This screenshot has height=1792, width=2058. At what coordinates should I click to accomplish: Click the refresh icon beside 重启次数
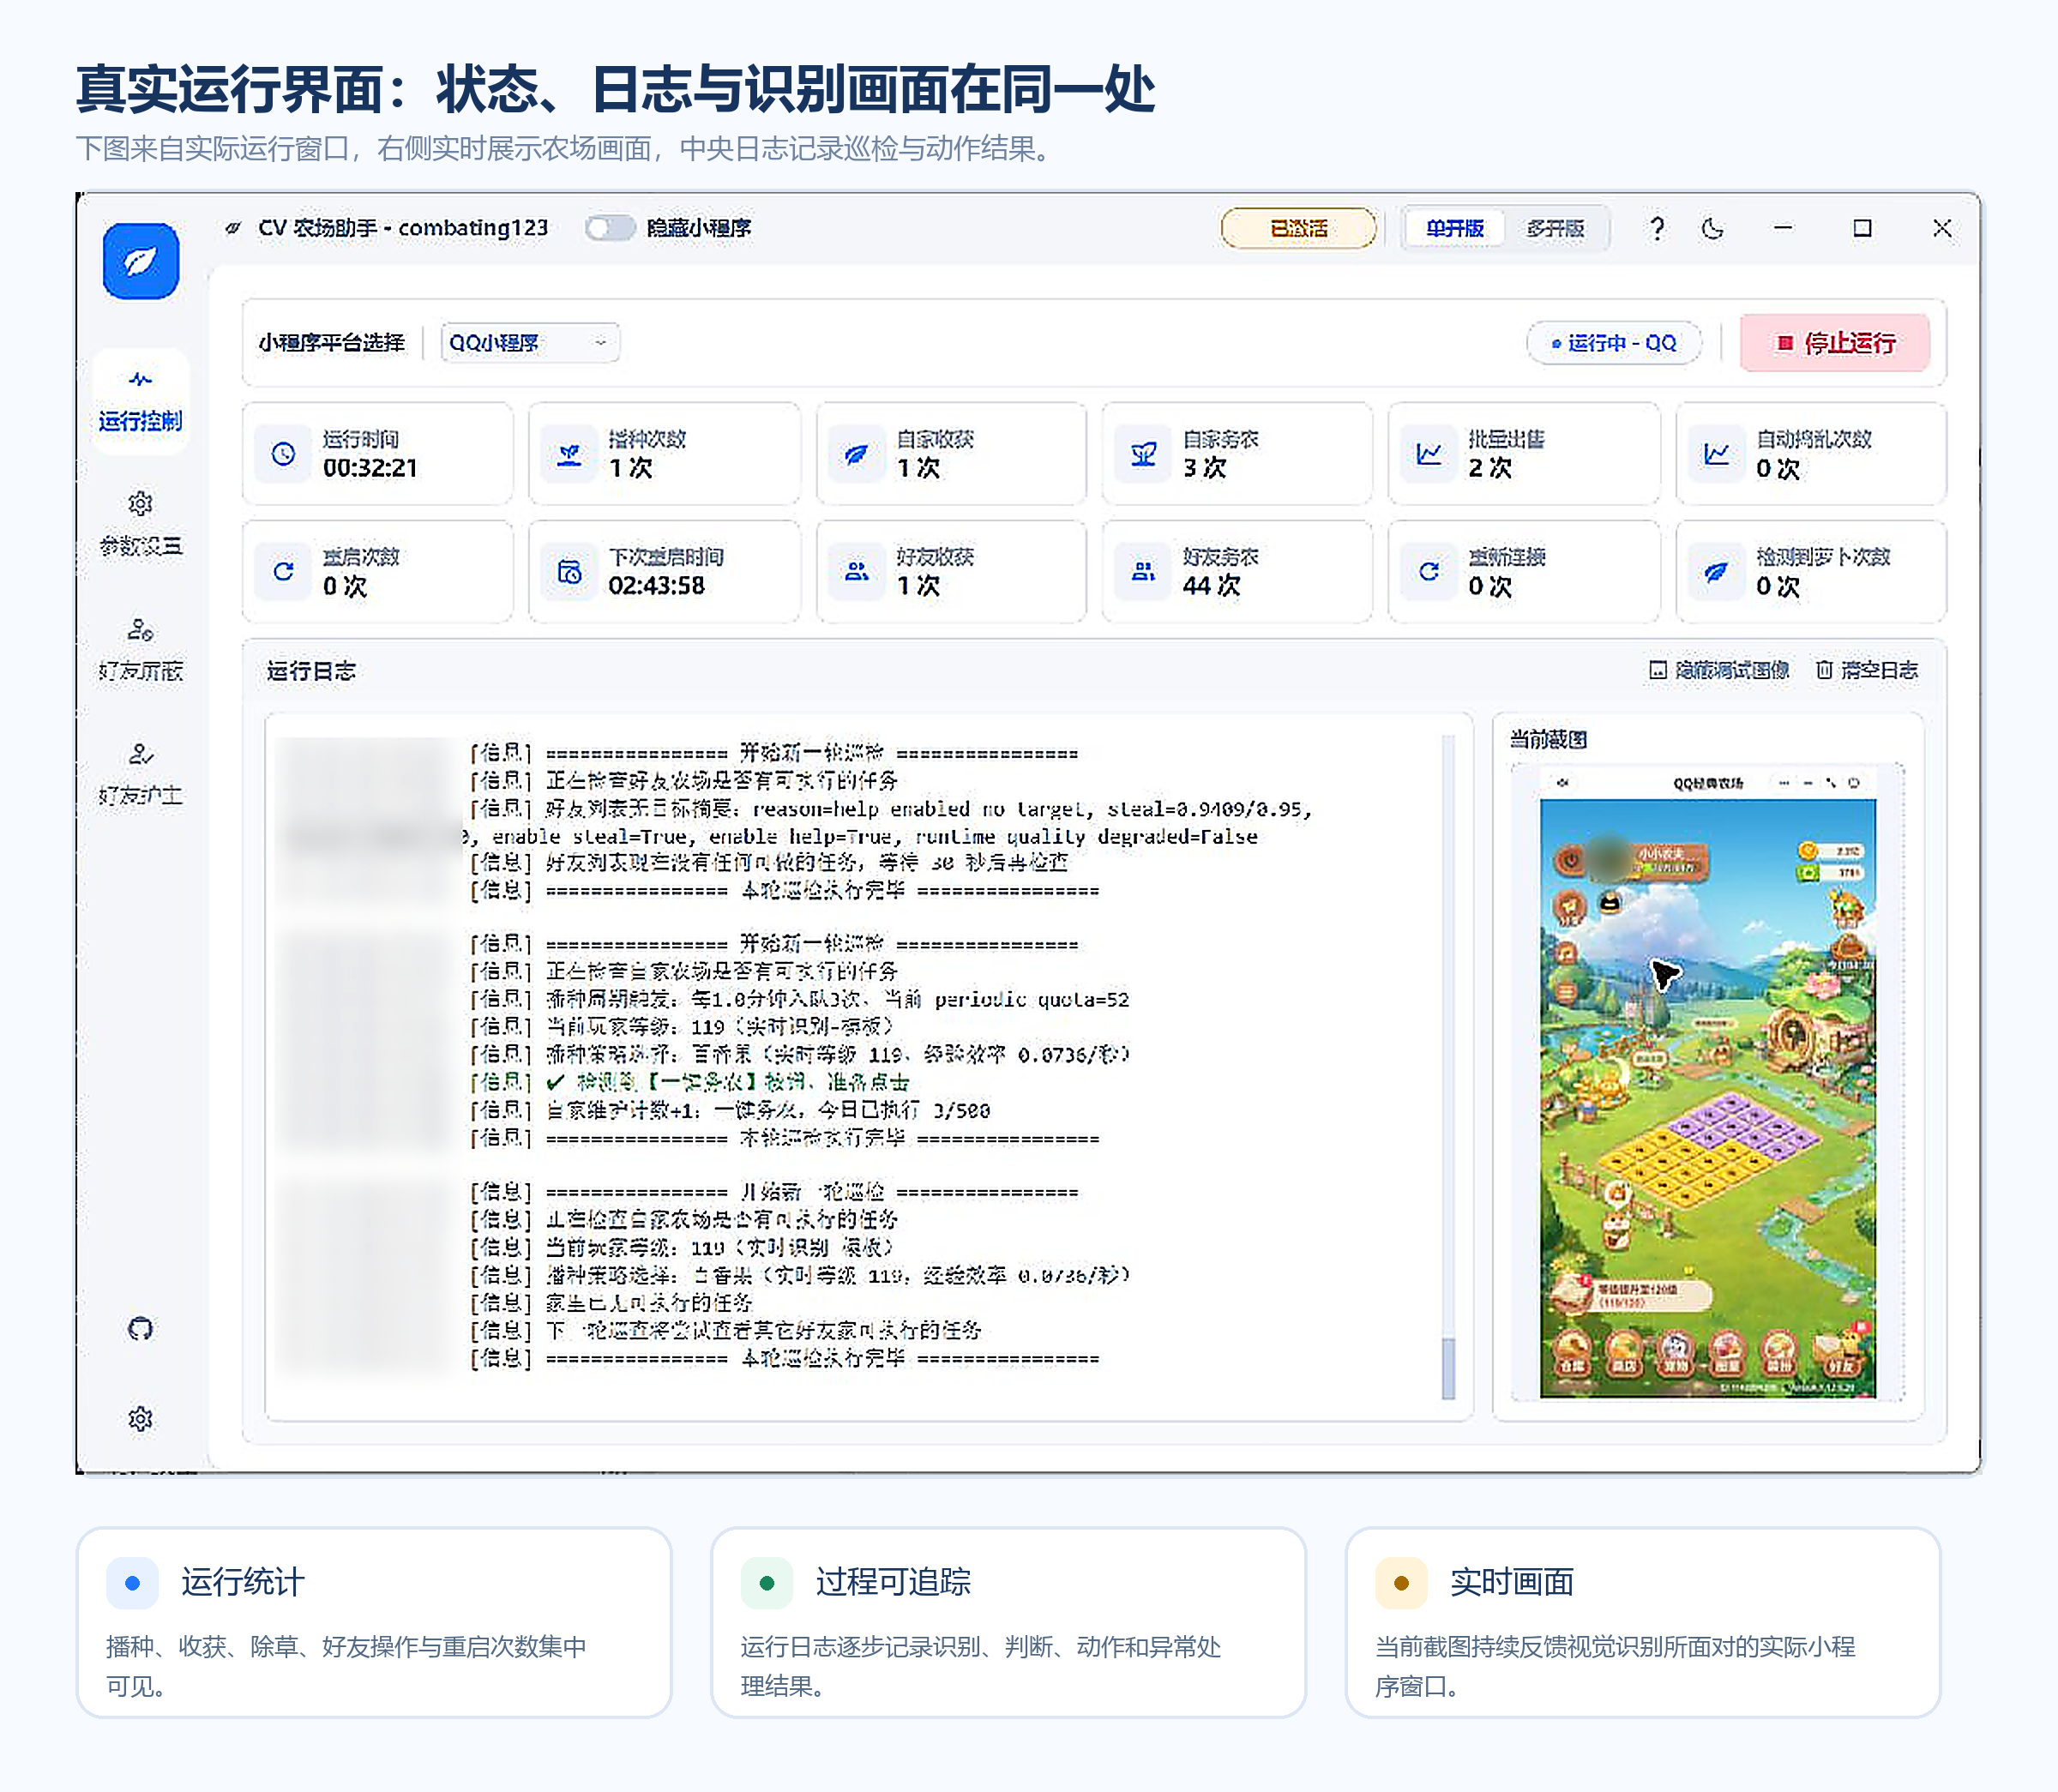[x=284, y=571]
